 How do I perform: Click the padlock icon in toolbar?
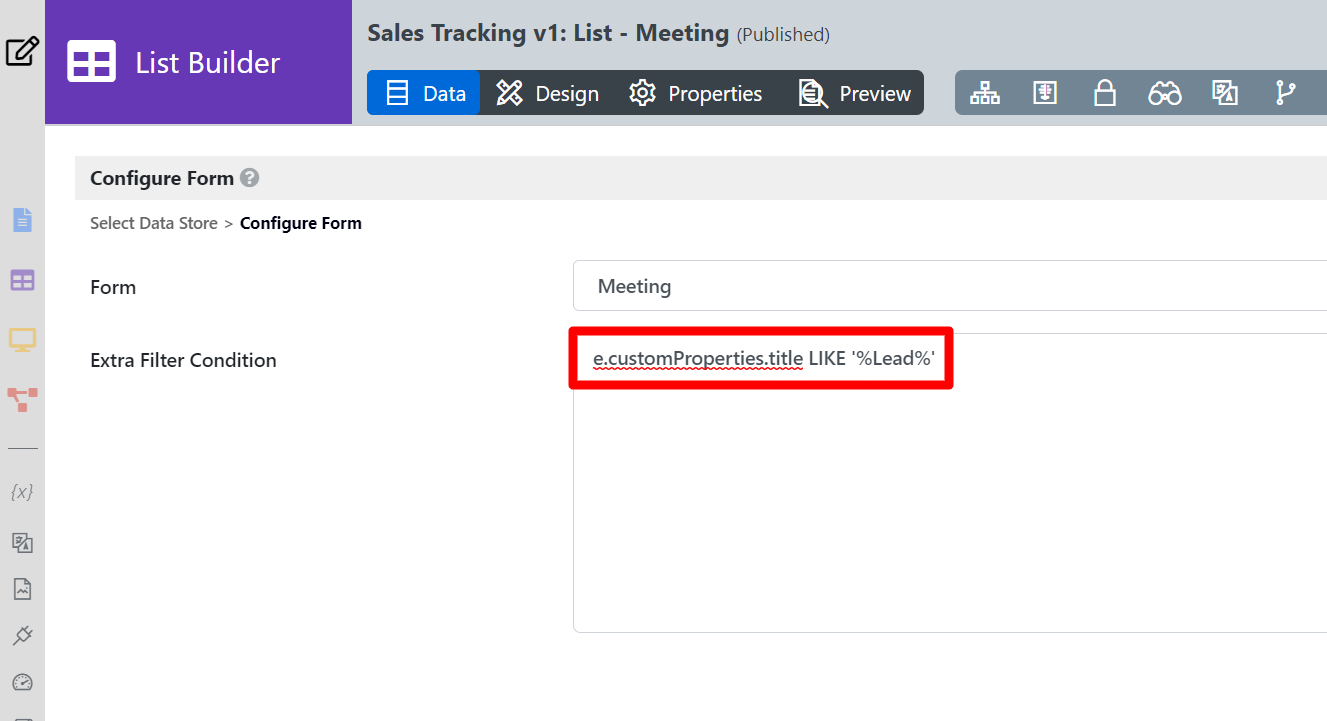point(1104,93)
